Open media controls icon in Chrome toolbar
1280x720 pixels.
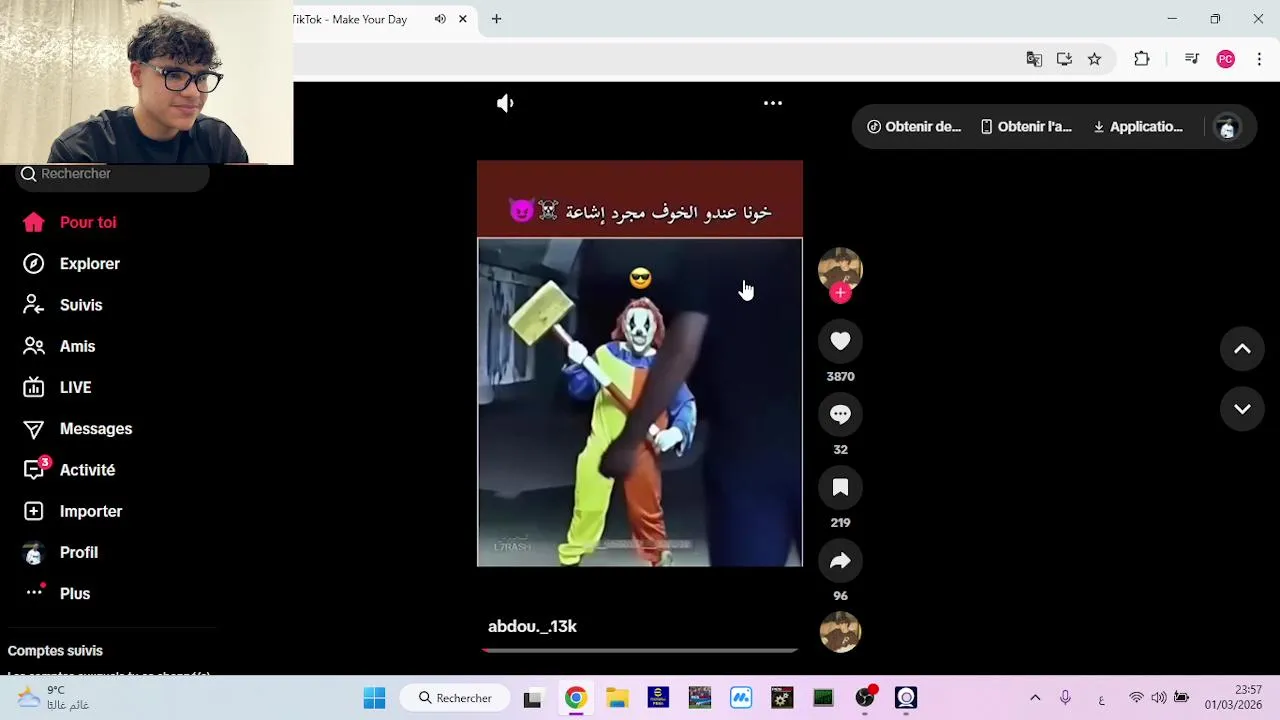tap(1191, 59)
